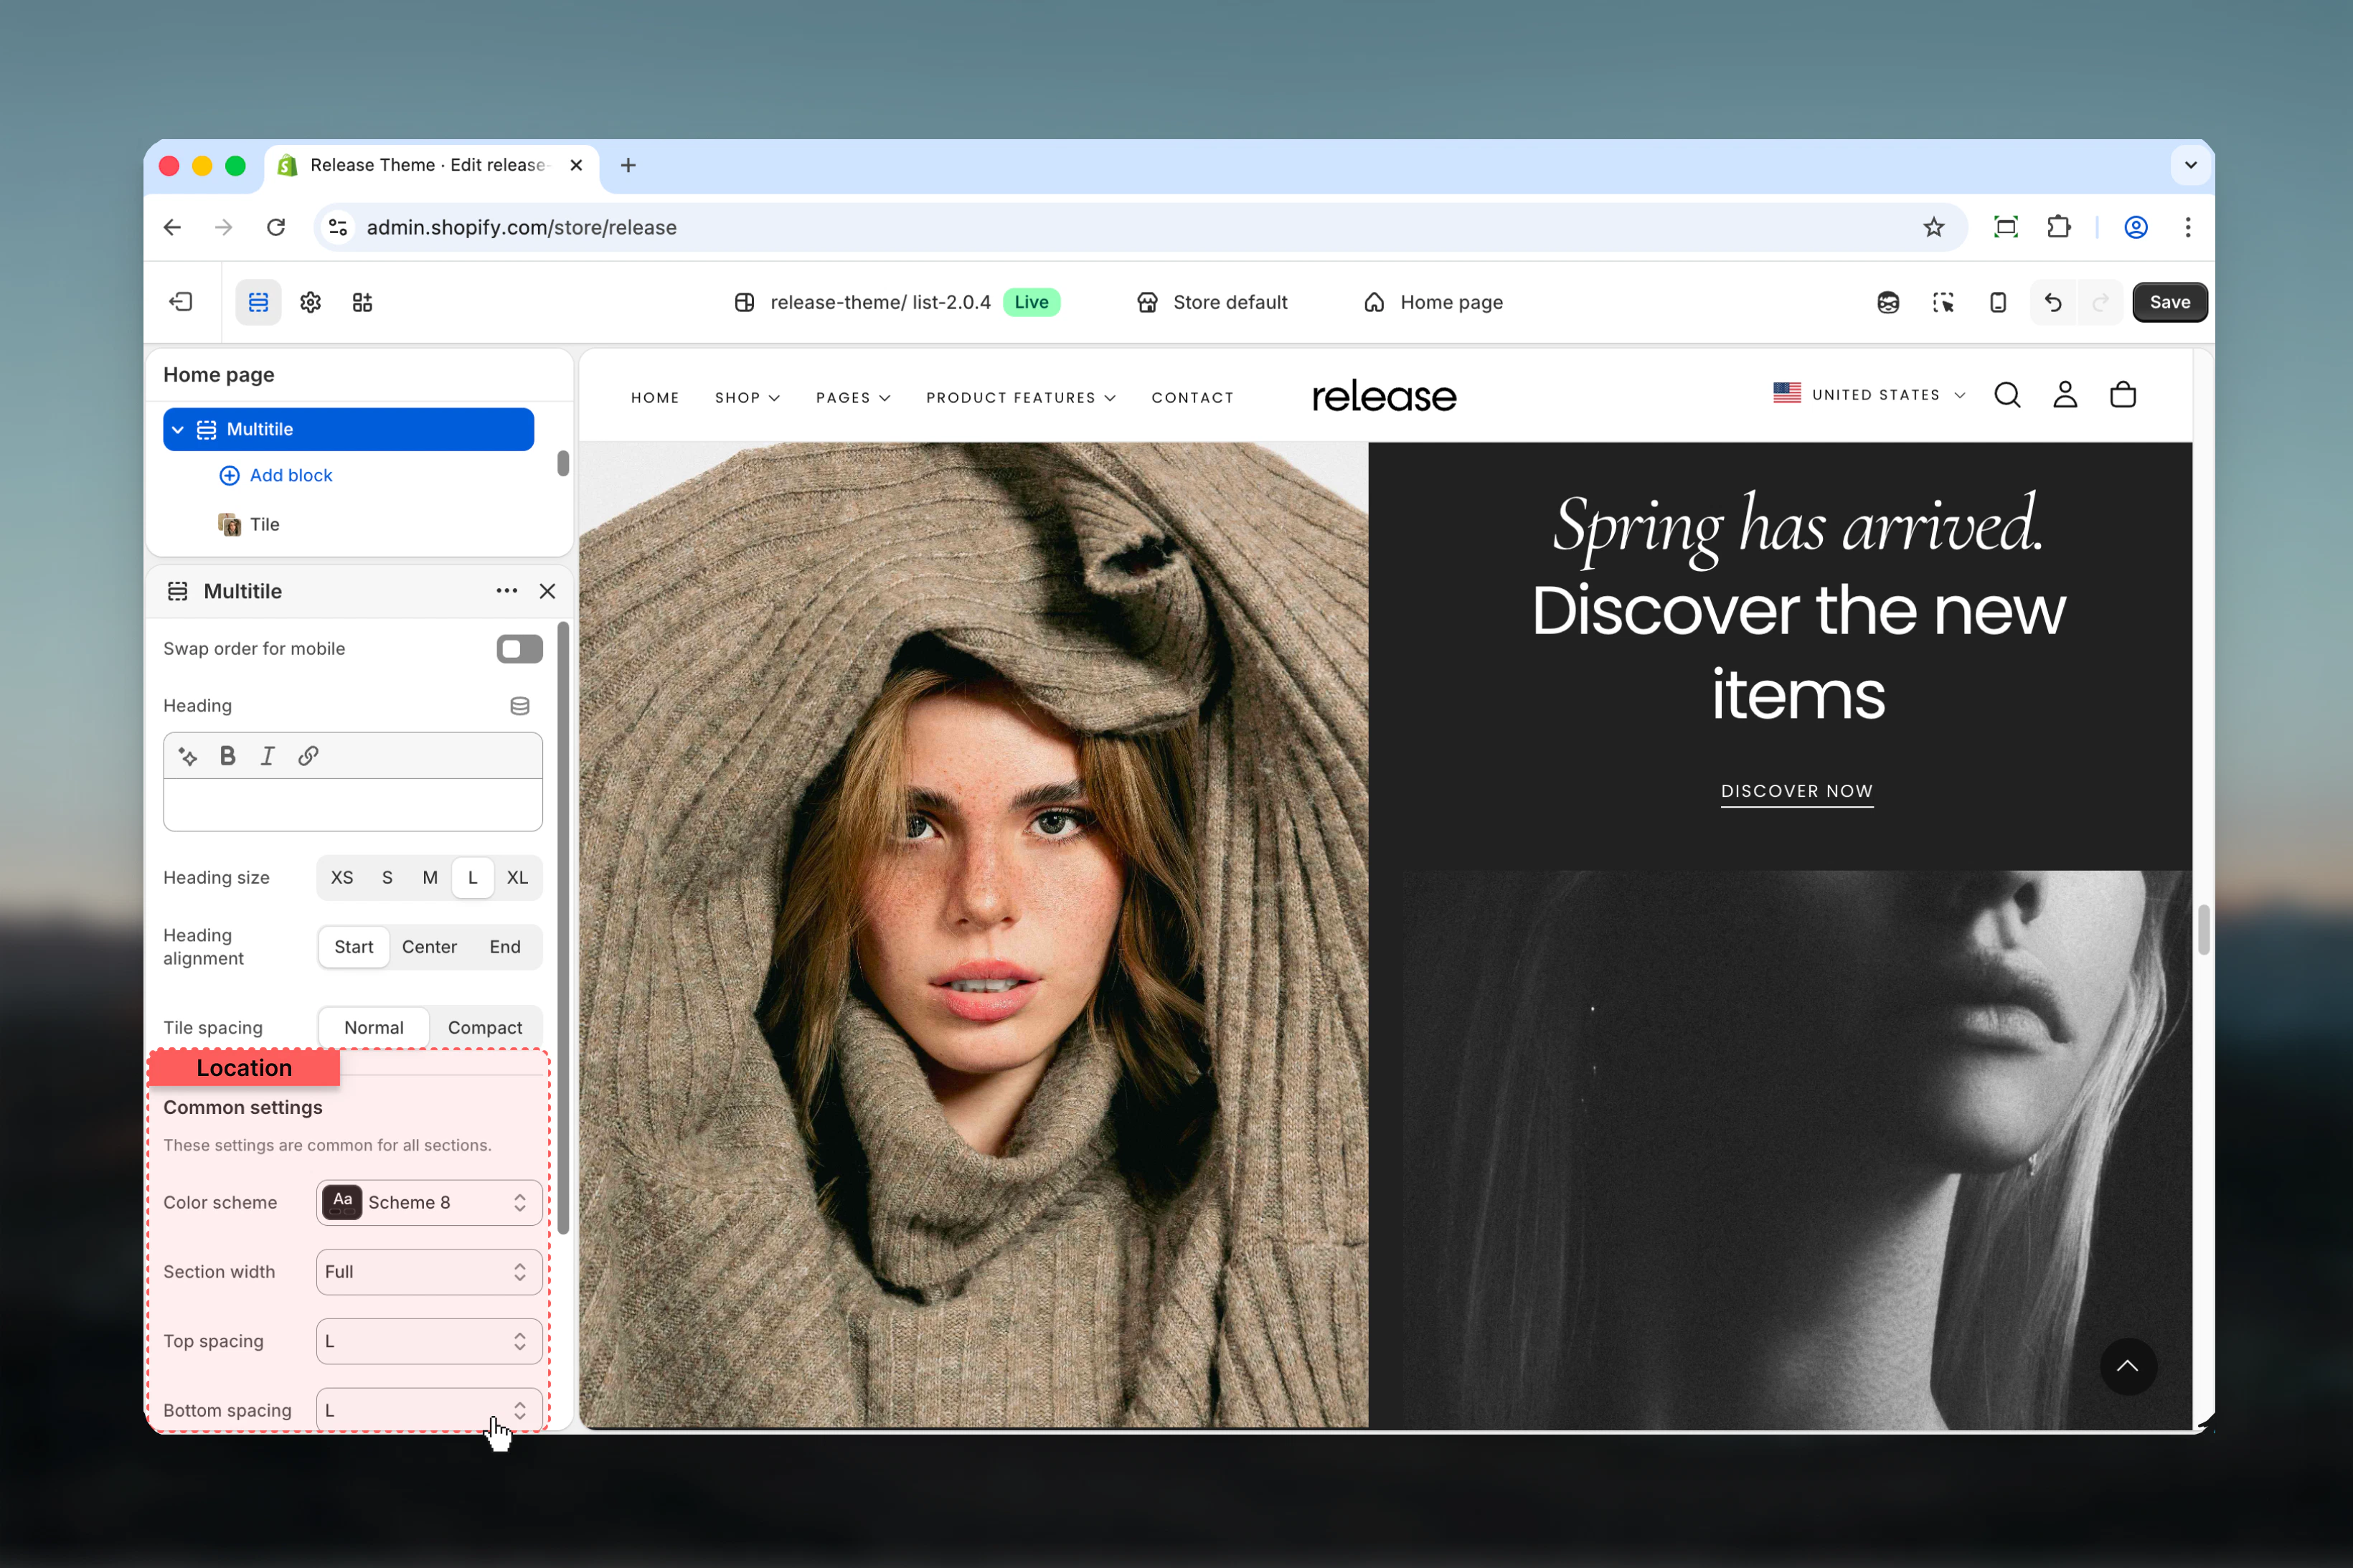Open the storefront account icon
This screenshot has height=1568, width=2353.
coord(2065,395)
